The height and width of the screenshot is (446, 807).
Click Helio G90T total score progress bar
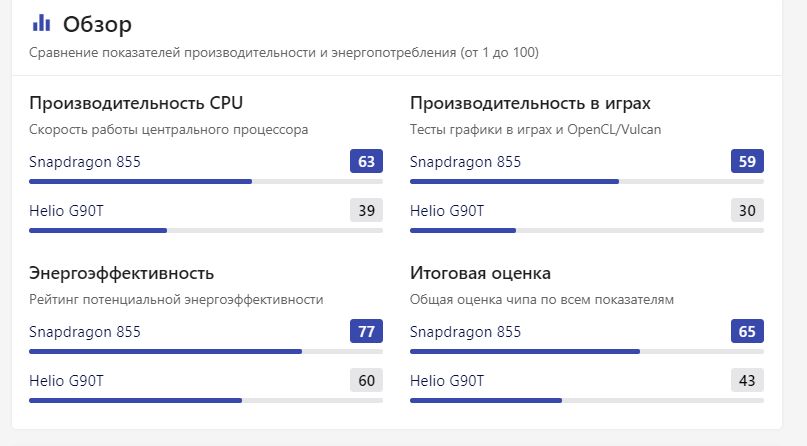pos(587,400)
